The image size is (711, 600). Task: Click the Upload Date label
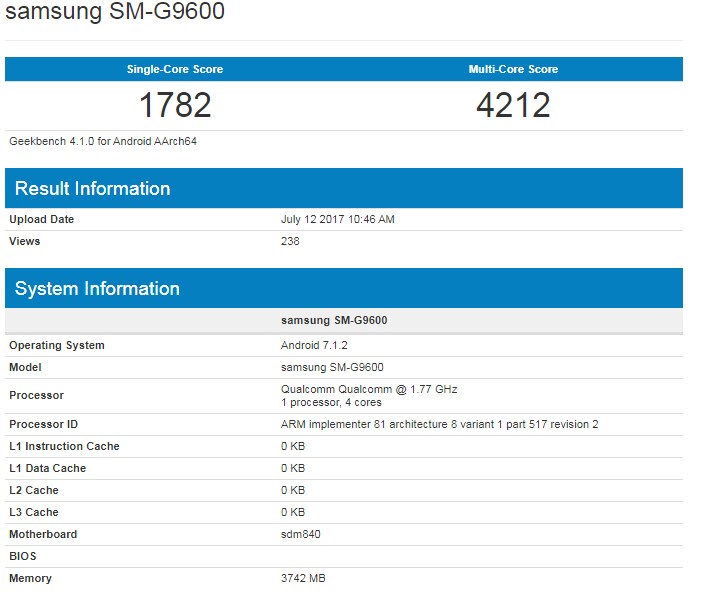coord(41,219)
